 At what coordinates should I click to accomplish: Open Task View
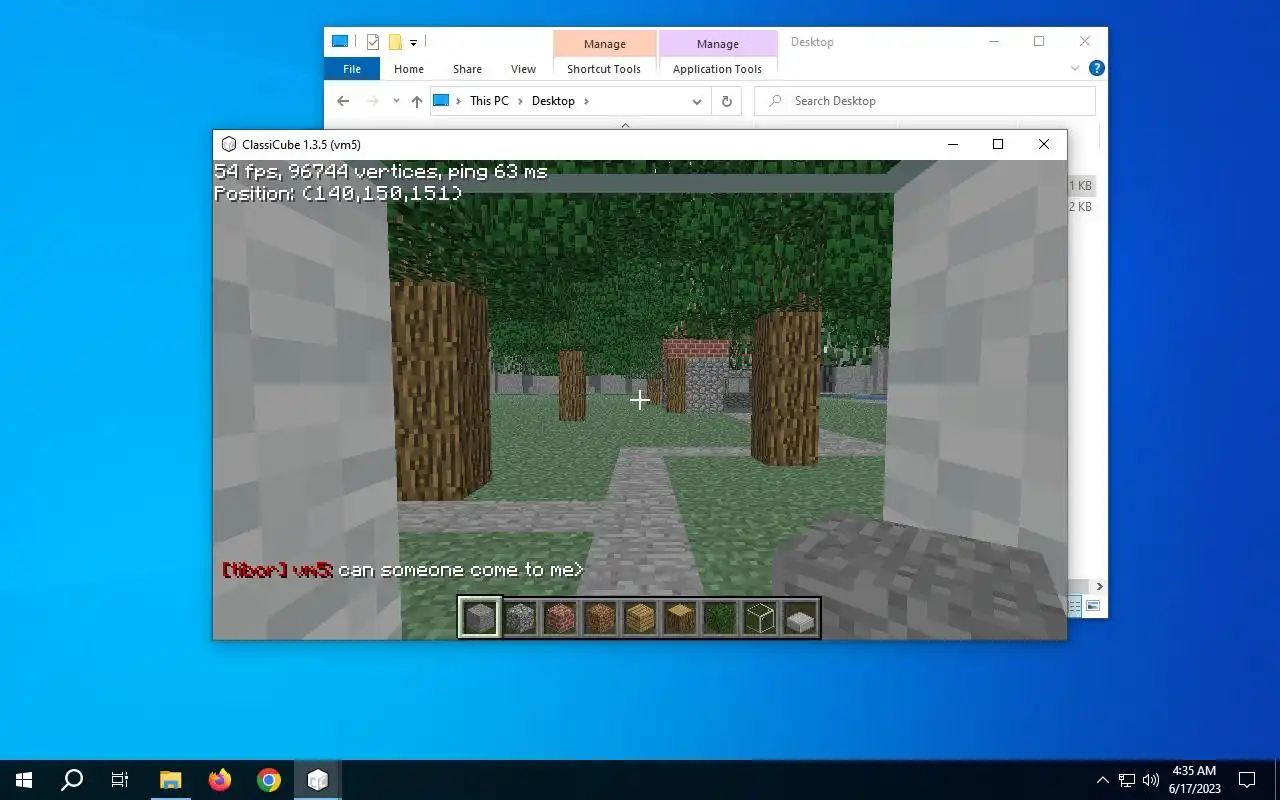point(120,780)
